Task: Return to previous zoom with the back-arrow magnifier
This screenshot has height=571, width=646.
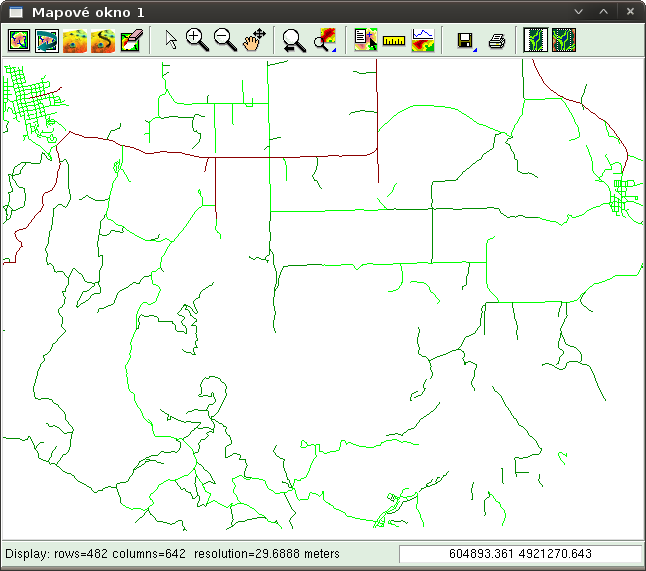Action: (x=293, y=40)
